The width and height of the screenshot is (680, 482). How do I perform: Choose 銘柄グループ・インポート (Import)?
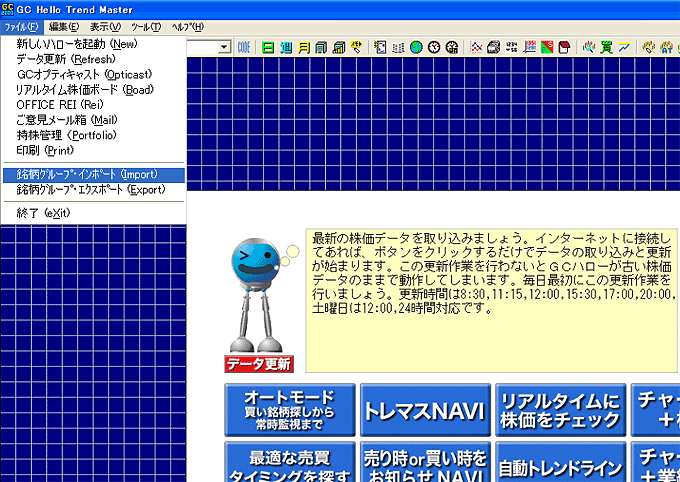(x=93, y=174)
